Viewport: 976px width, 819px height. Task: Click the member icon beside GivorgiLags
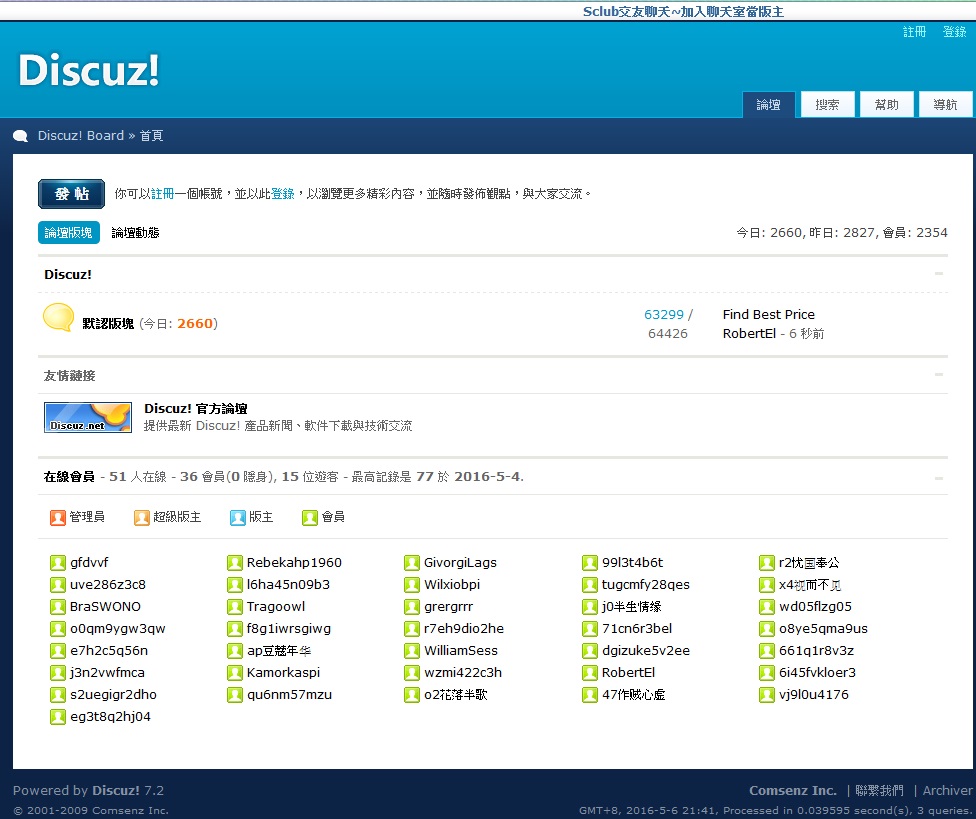pyautogui.click(x=412, y=563)
